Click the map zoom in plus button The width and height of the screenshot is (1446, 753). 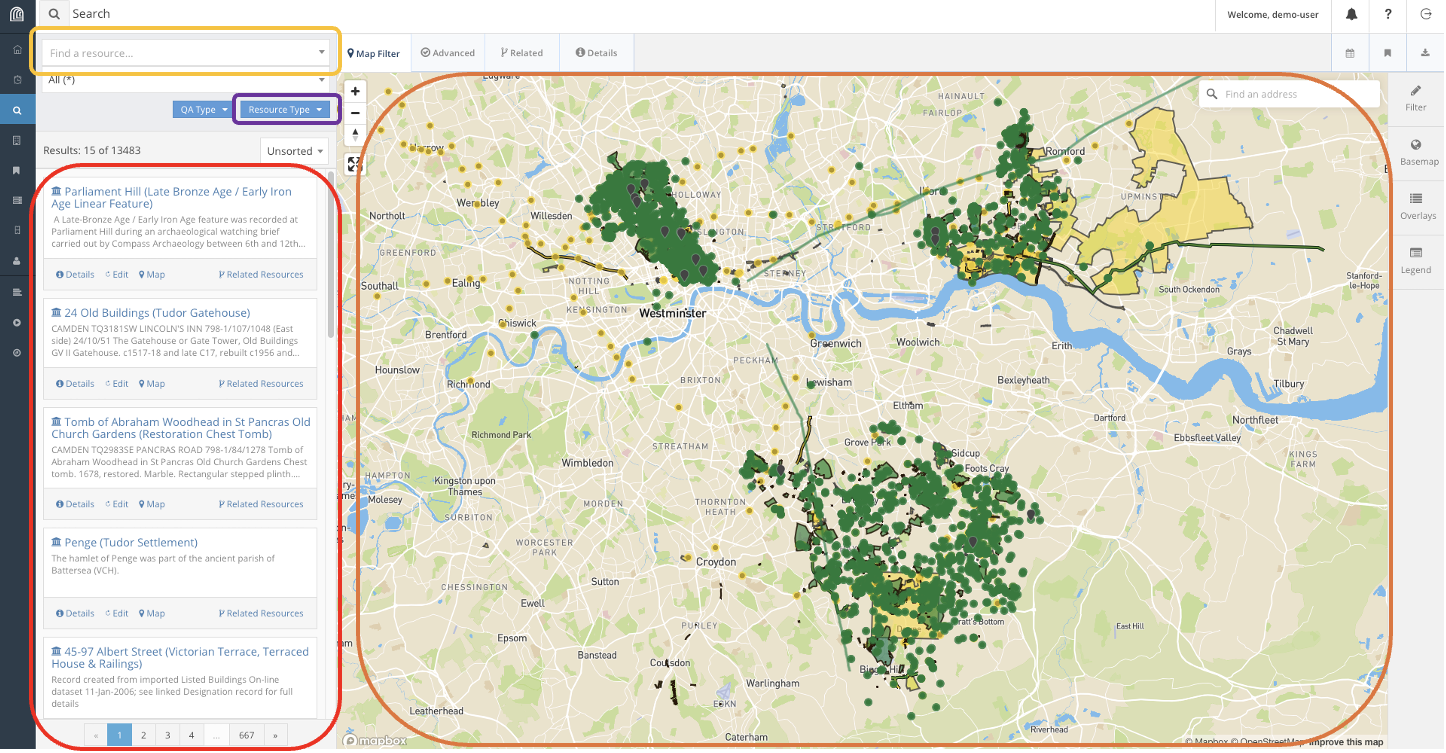click(x=355, y=91)
